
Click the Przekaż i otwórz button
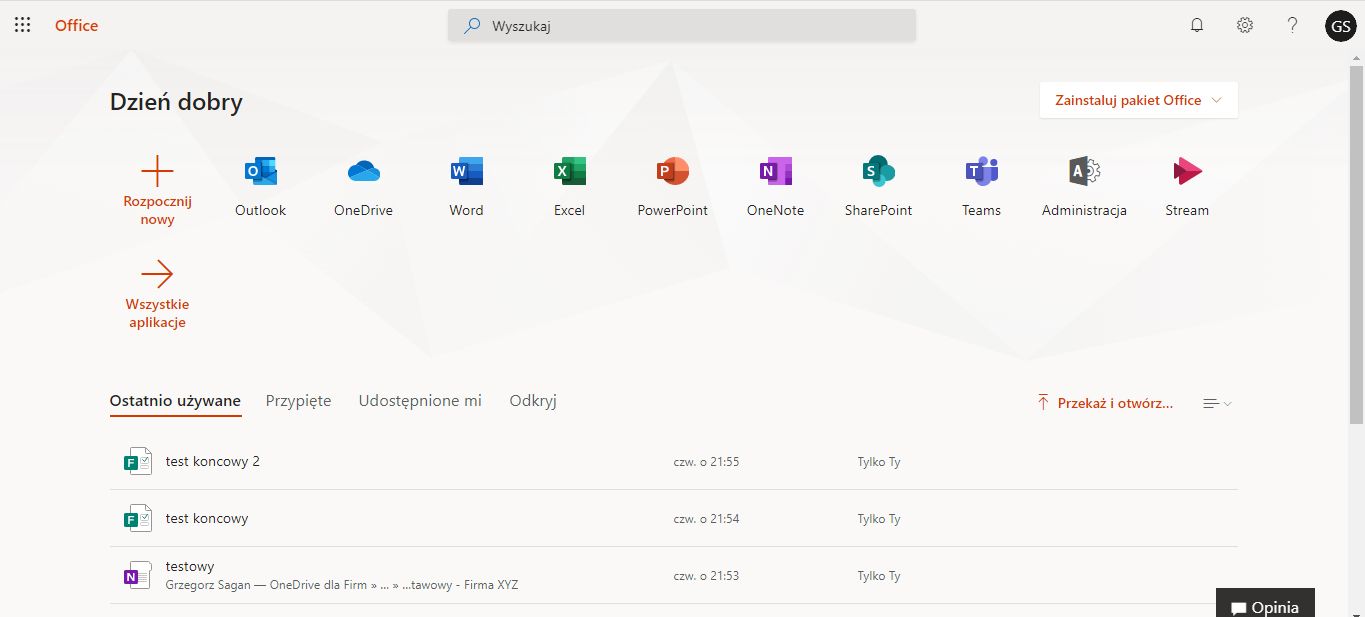(1105, 403)
